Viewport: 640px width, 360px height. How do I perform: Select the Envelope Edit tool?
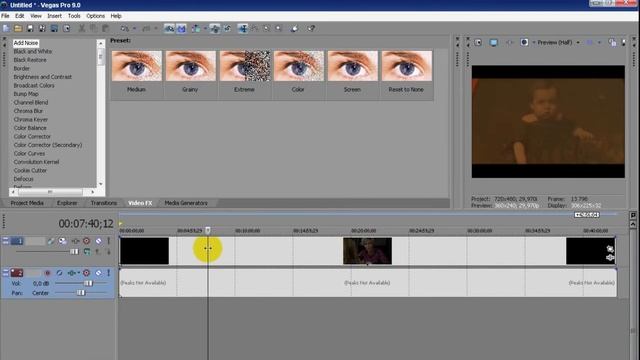click(x=254, y=29)
